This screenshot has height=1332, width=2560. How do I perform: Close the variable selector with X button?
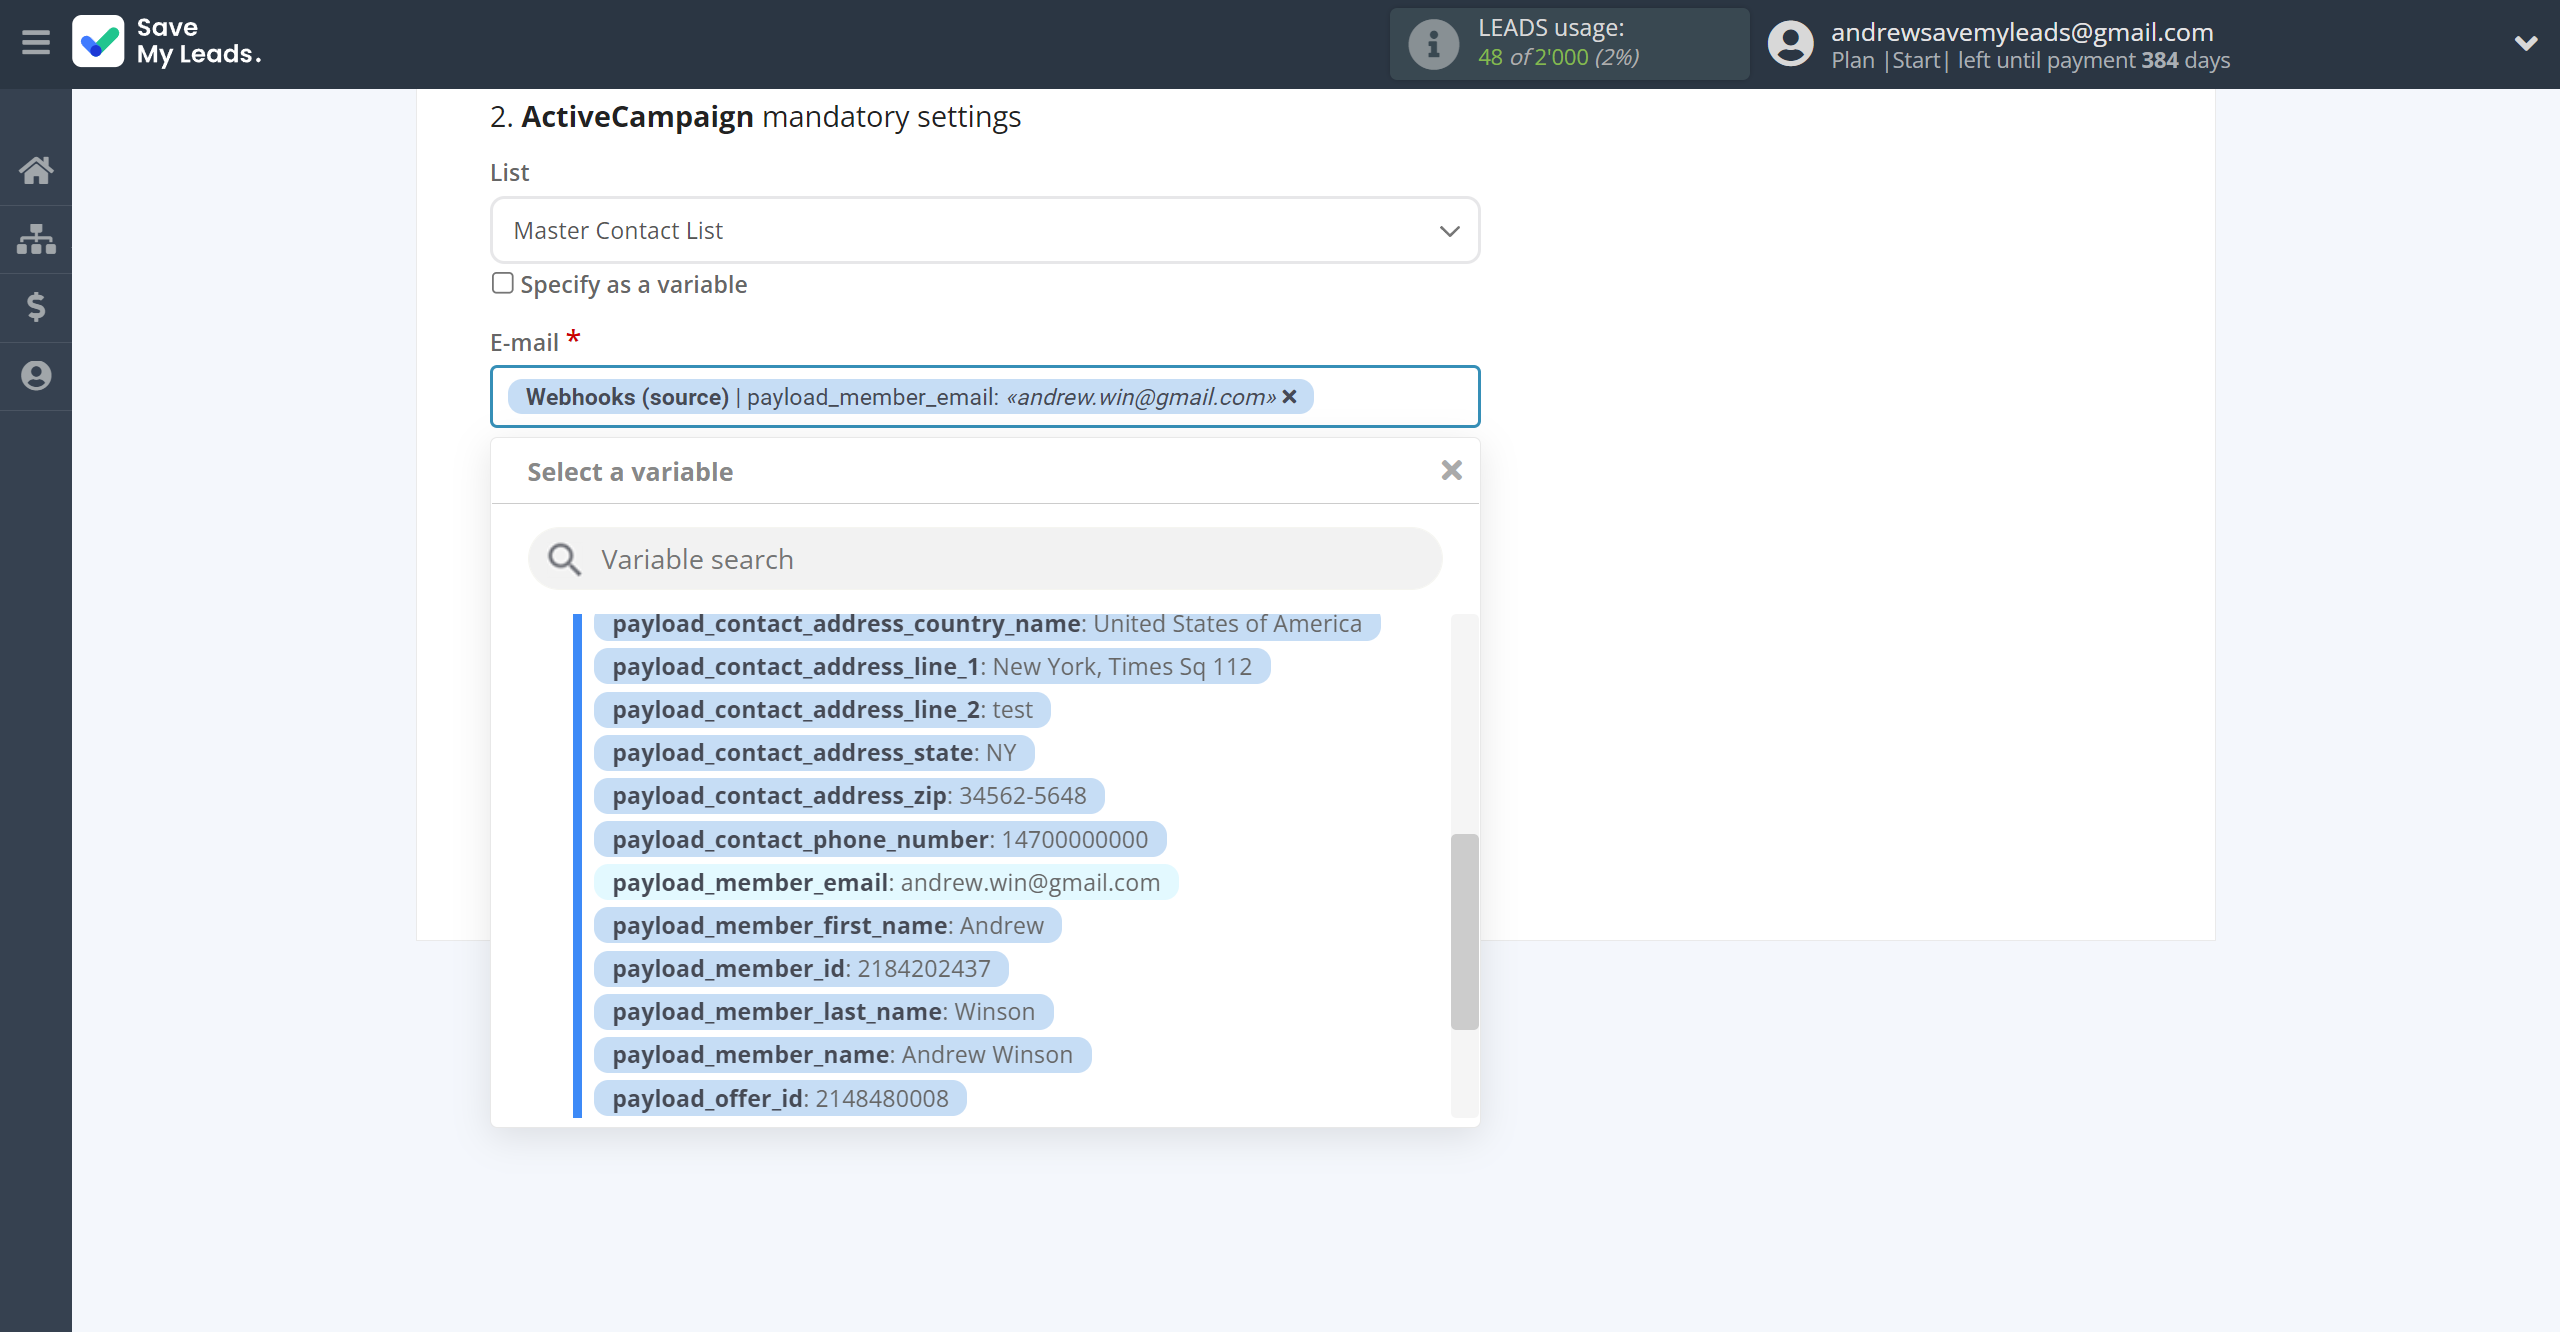pyautogui.click(x=1451, y=471)
